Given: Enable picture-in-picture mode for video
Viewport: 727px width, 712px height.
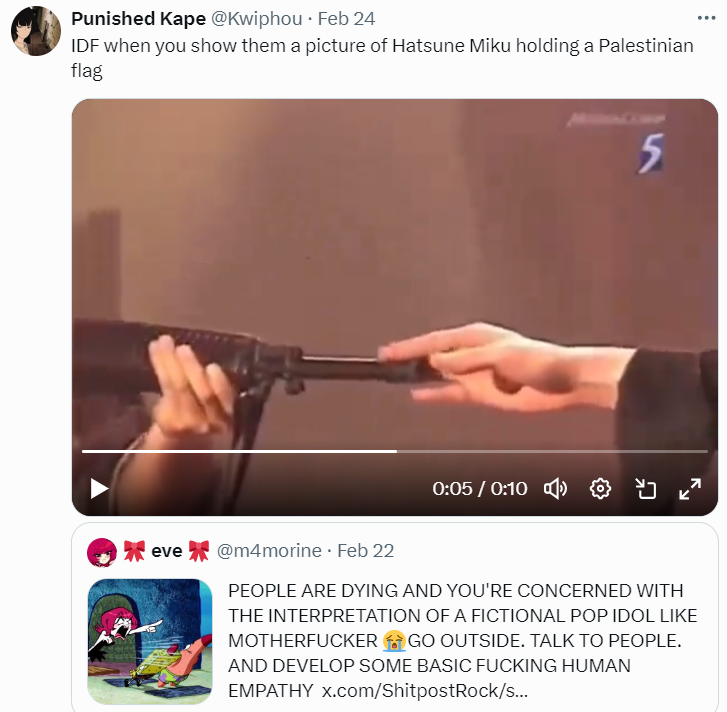Looking at the screenshot, I should point(646,488).
